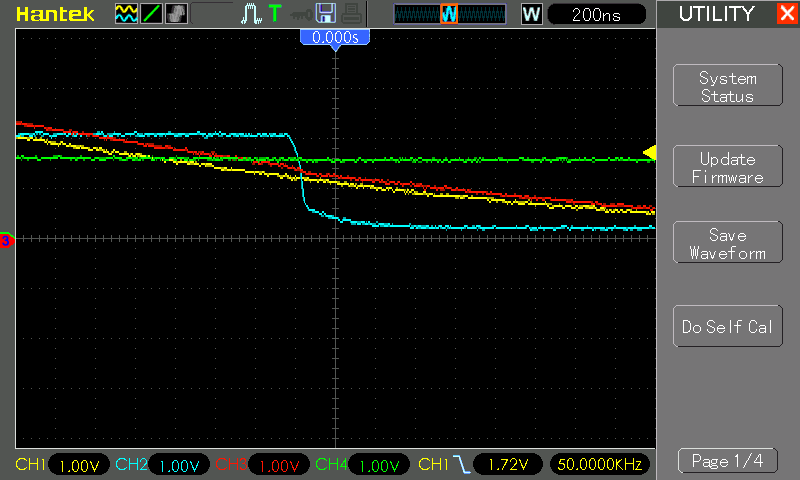Click the sine waveform display icon
Image resolution: width=800 pixels, height=480 pixels.
[x=126, y=14]
